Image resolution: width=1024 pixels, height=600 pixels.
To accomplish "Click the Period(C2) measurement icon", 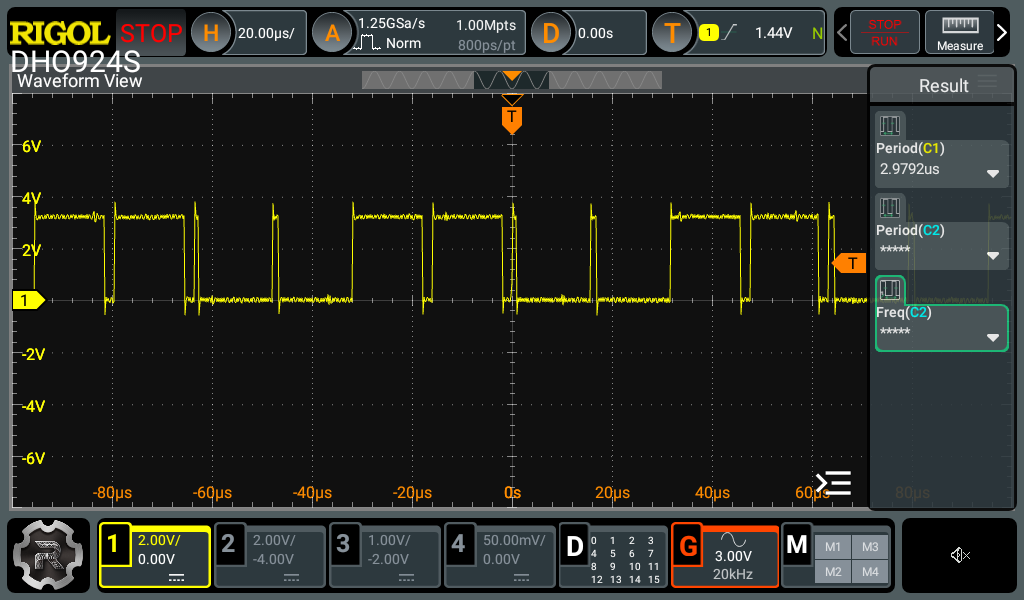I will point(889,207).
